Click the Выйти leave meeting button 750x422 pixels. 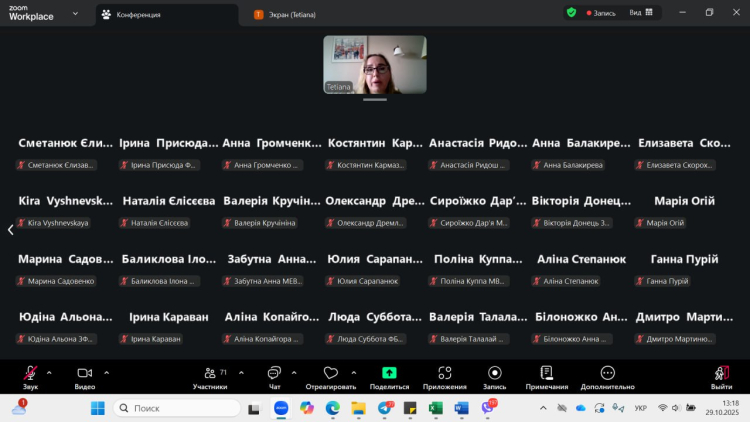(x=721, y=375)
